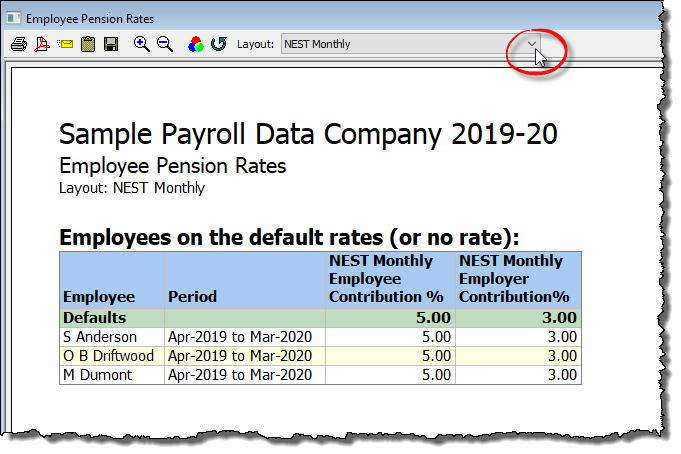Select the M Dumont employee cell
This screenshot has height=454, width=681.
point(112,375)
